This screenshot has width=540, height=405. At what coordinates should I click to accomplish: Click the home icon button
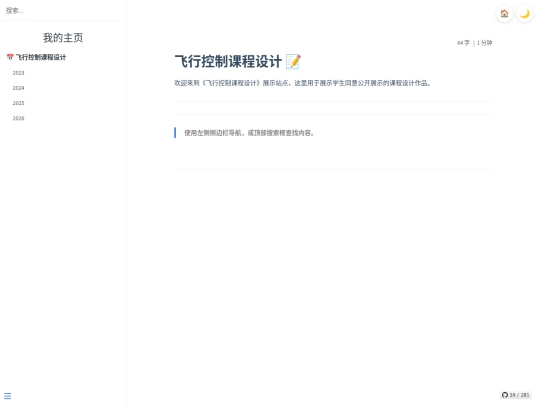(x=504, y=14)
